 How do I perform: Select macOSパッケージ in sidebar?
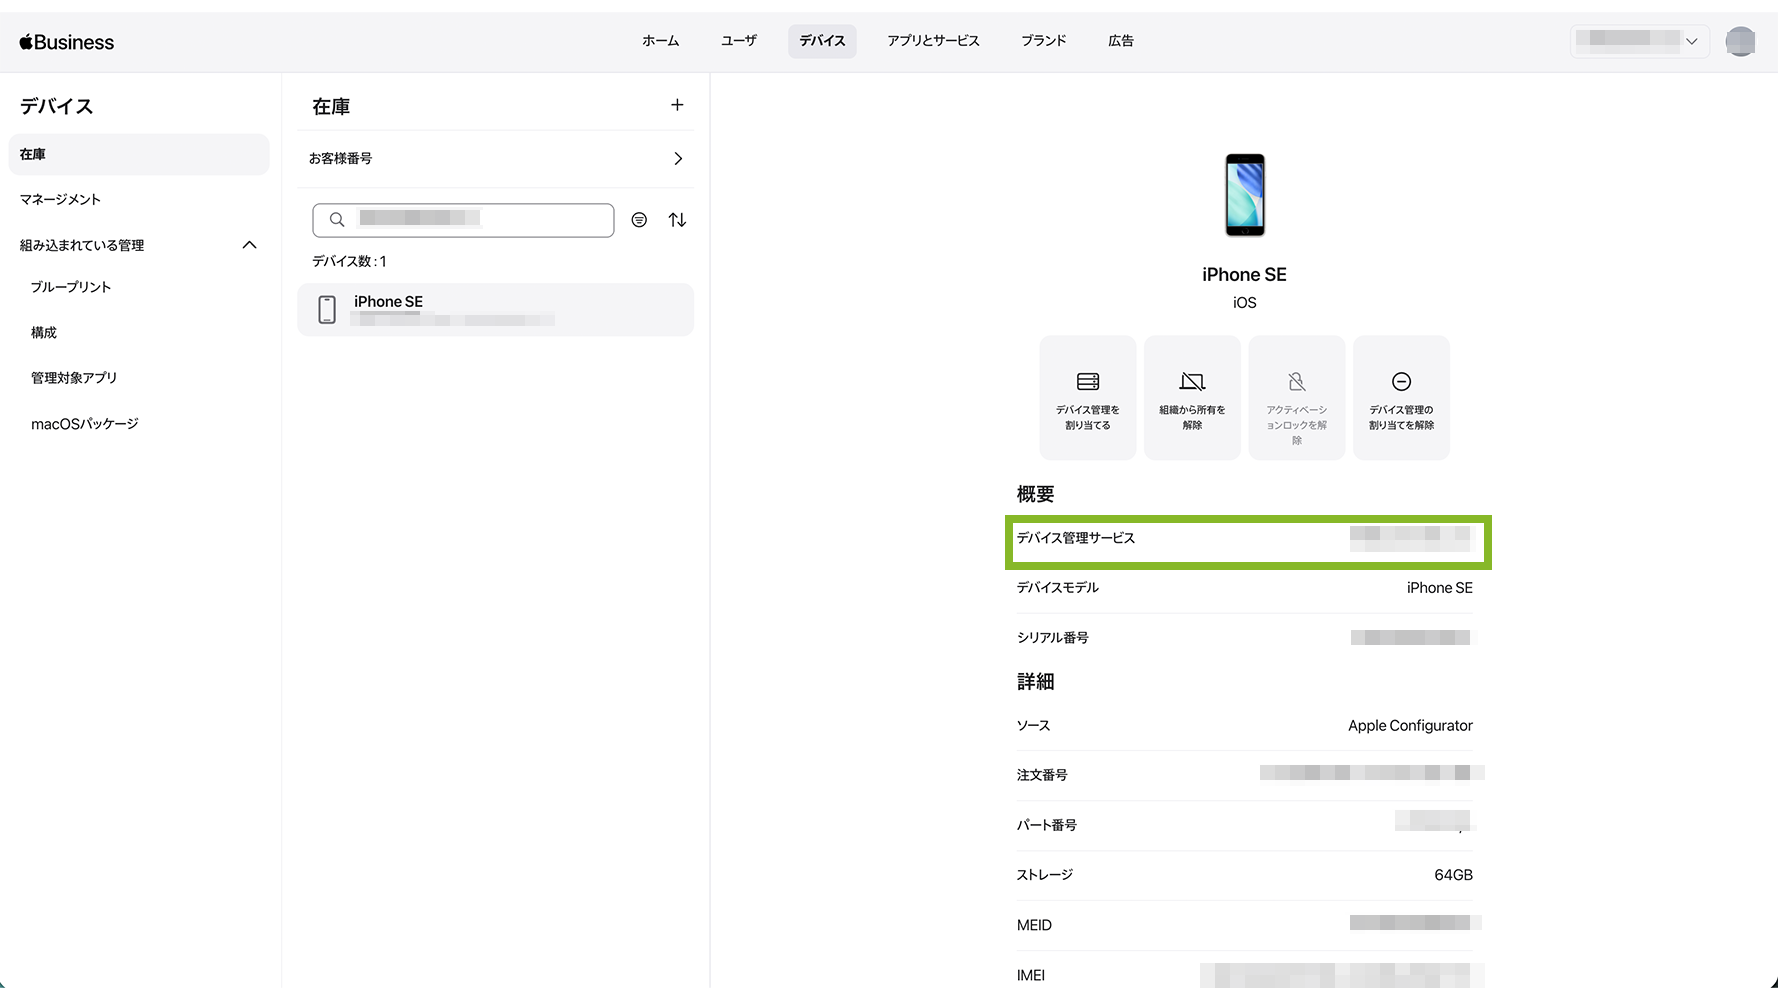[x=85, y=424]
